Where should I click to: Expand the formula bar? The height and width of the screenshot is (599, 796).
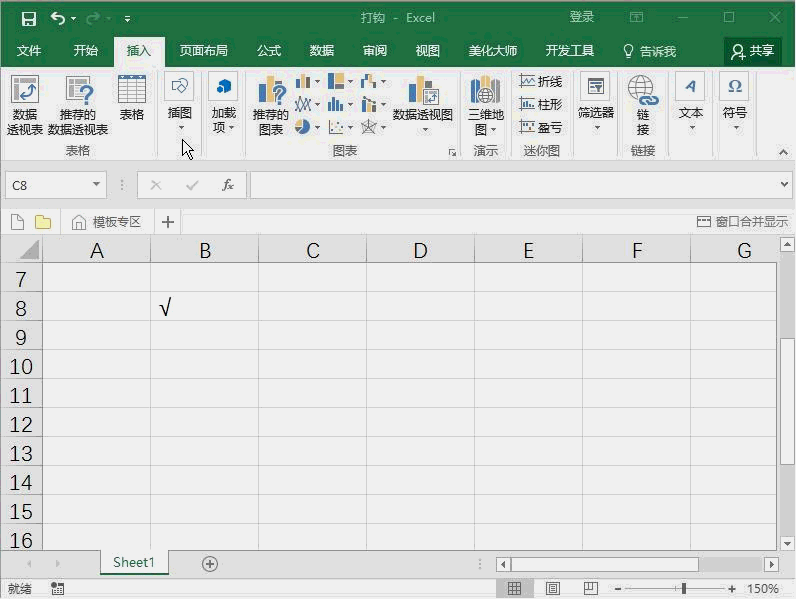coord(784,184)
